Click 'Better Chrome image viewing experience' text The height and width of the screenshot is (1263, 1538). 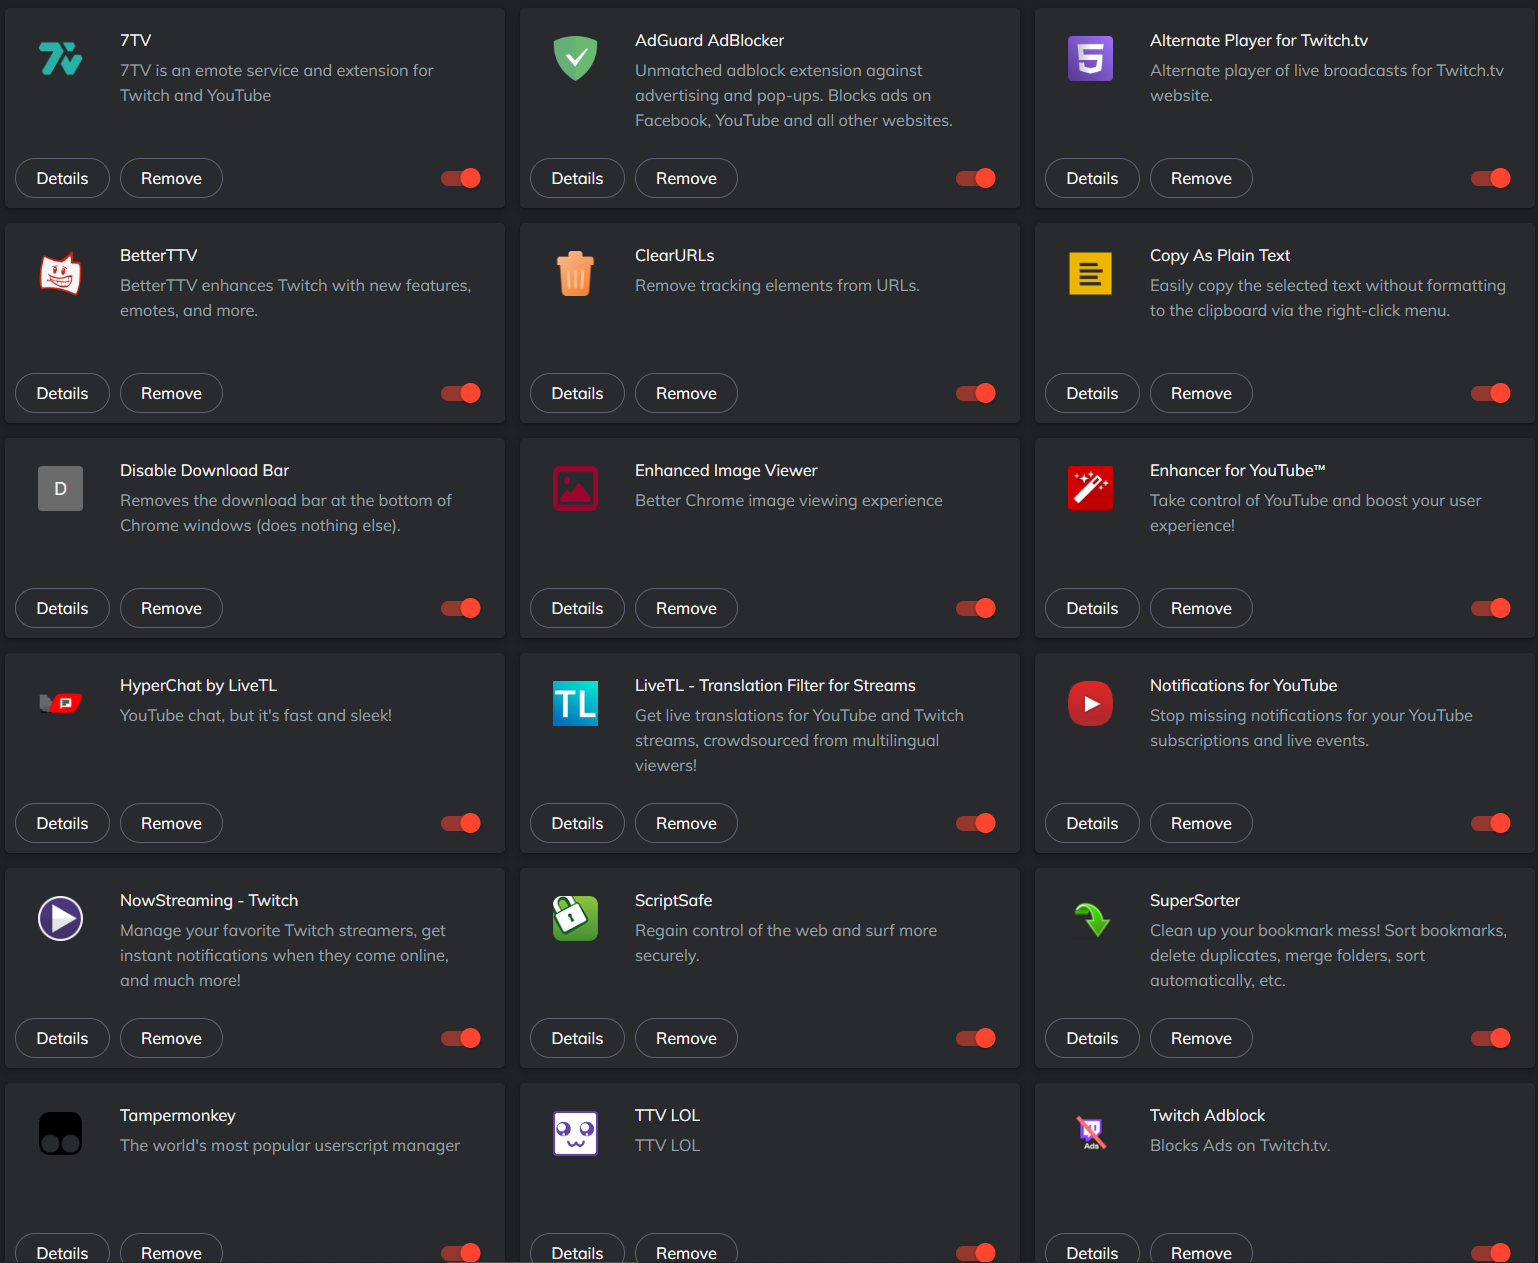(x=789, y=500)
